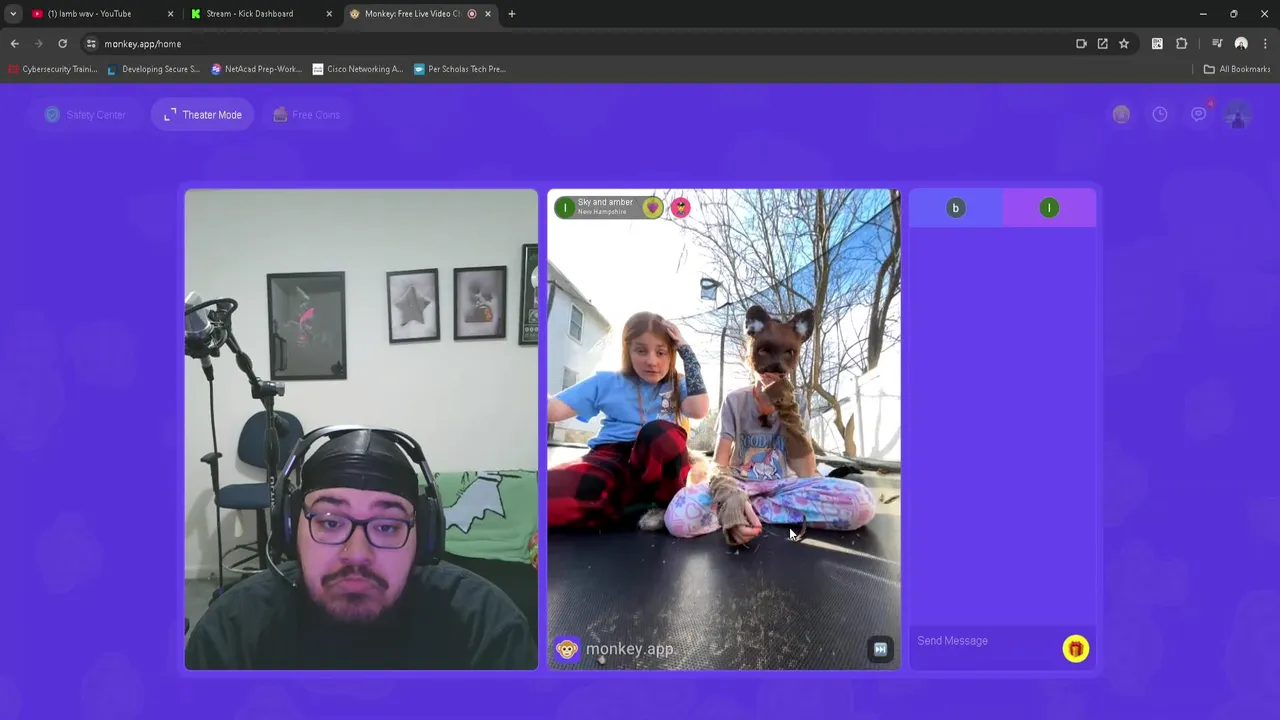The width and height of the screenshot is (1280, 720).
Task: Click the partner's video feed
Action: point(724,429)
